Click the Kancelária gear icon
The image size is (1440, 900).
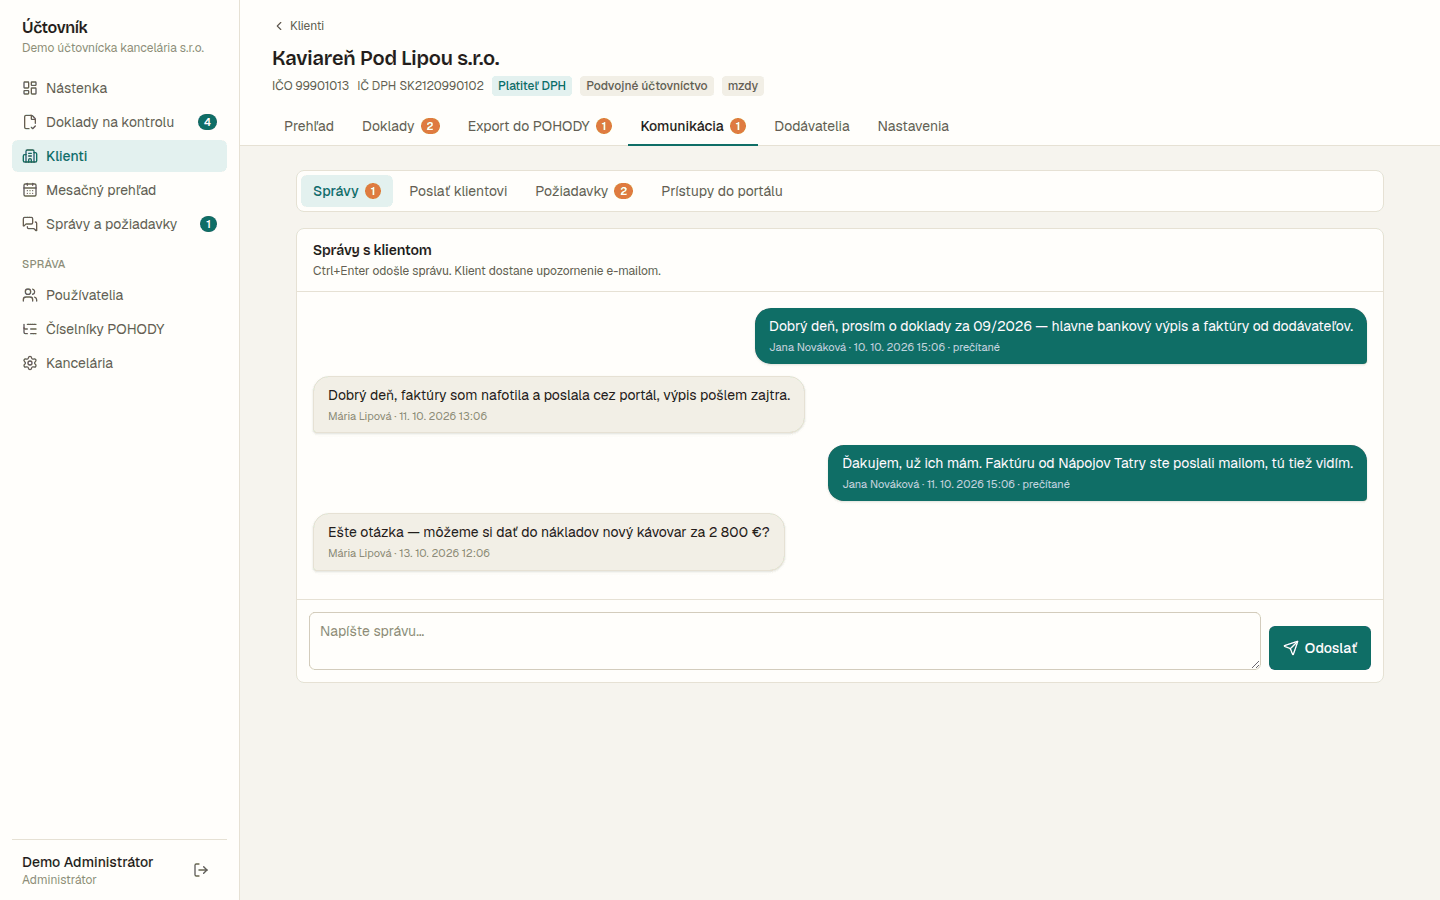click(x=30, y=363)
